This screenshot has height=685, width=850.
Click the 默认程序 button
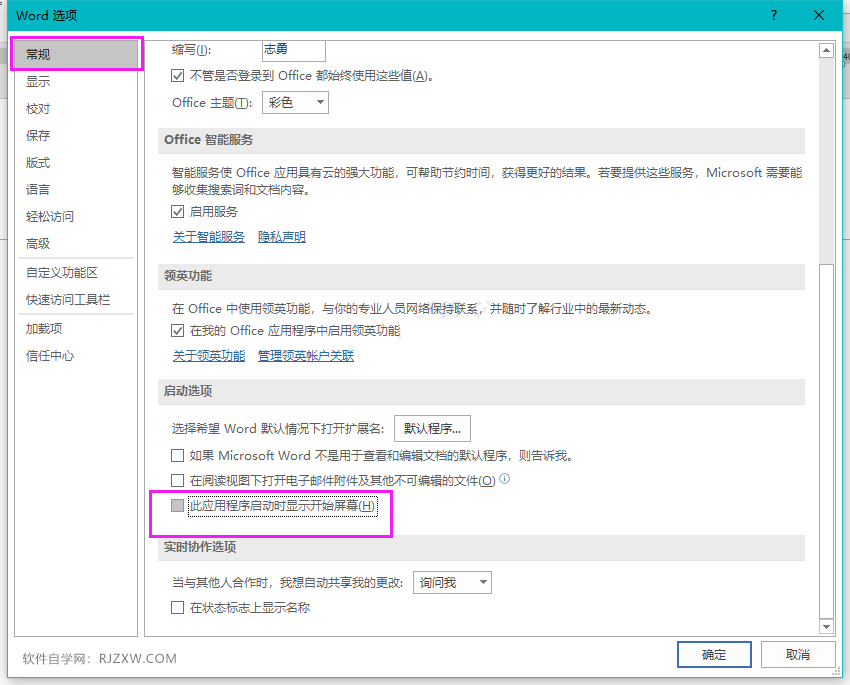(x=432, y=428)
